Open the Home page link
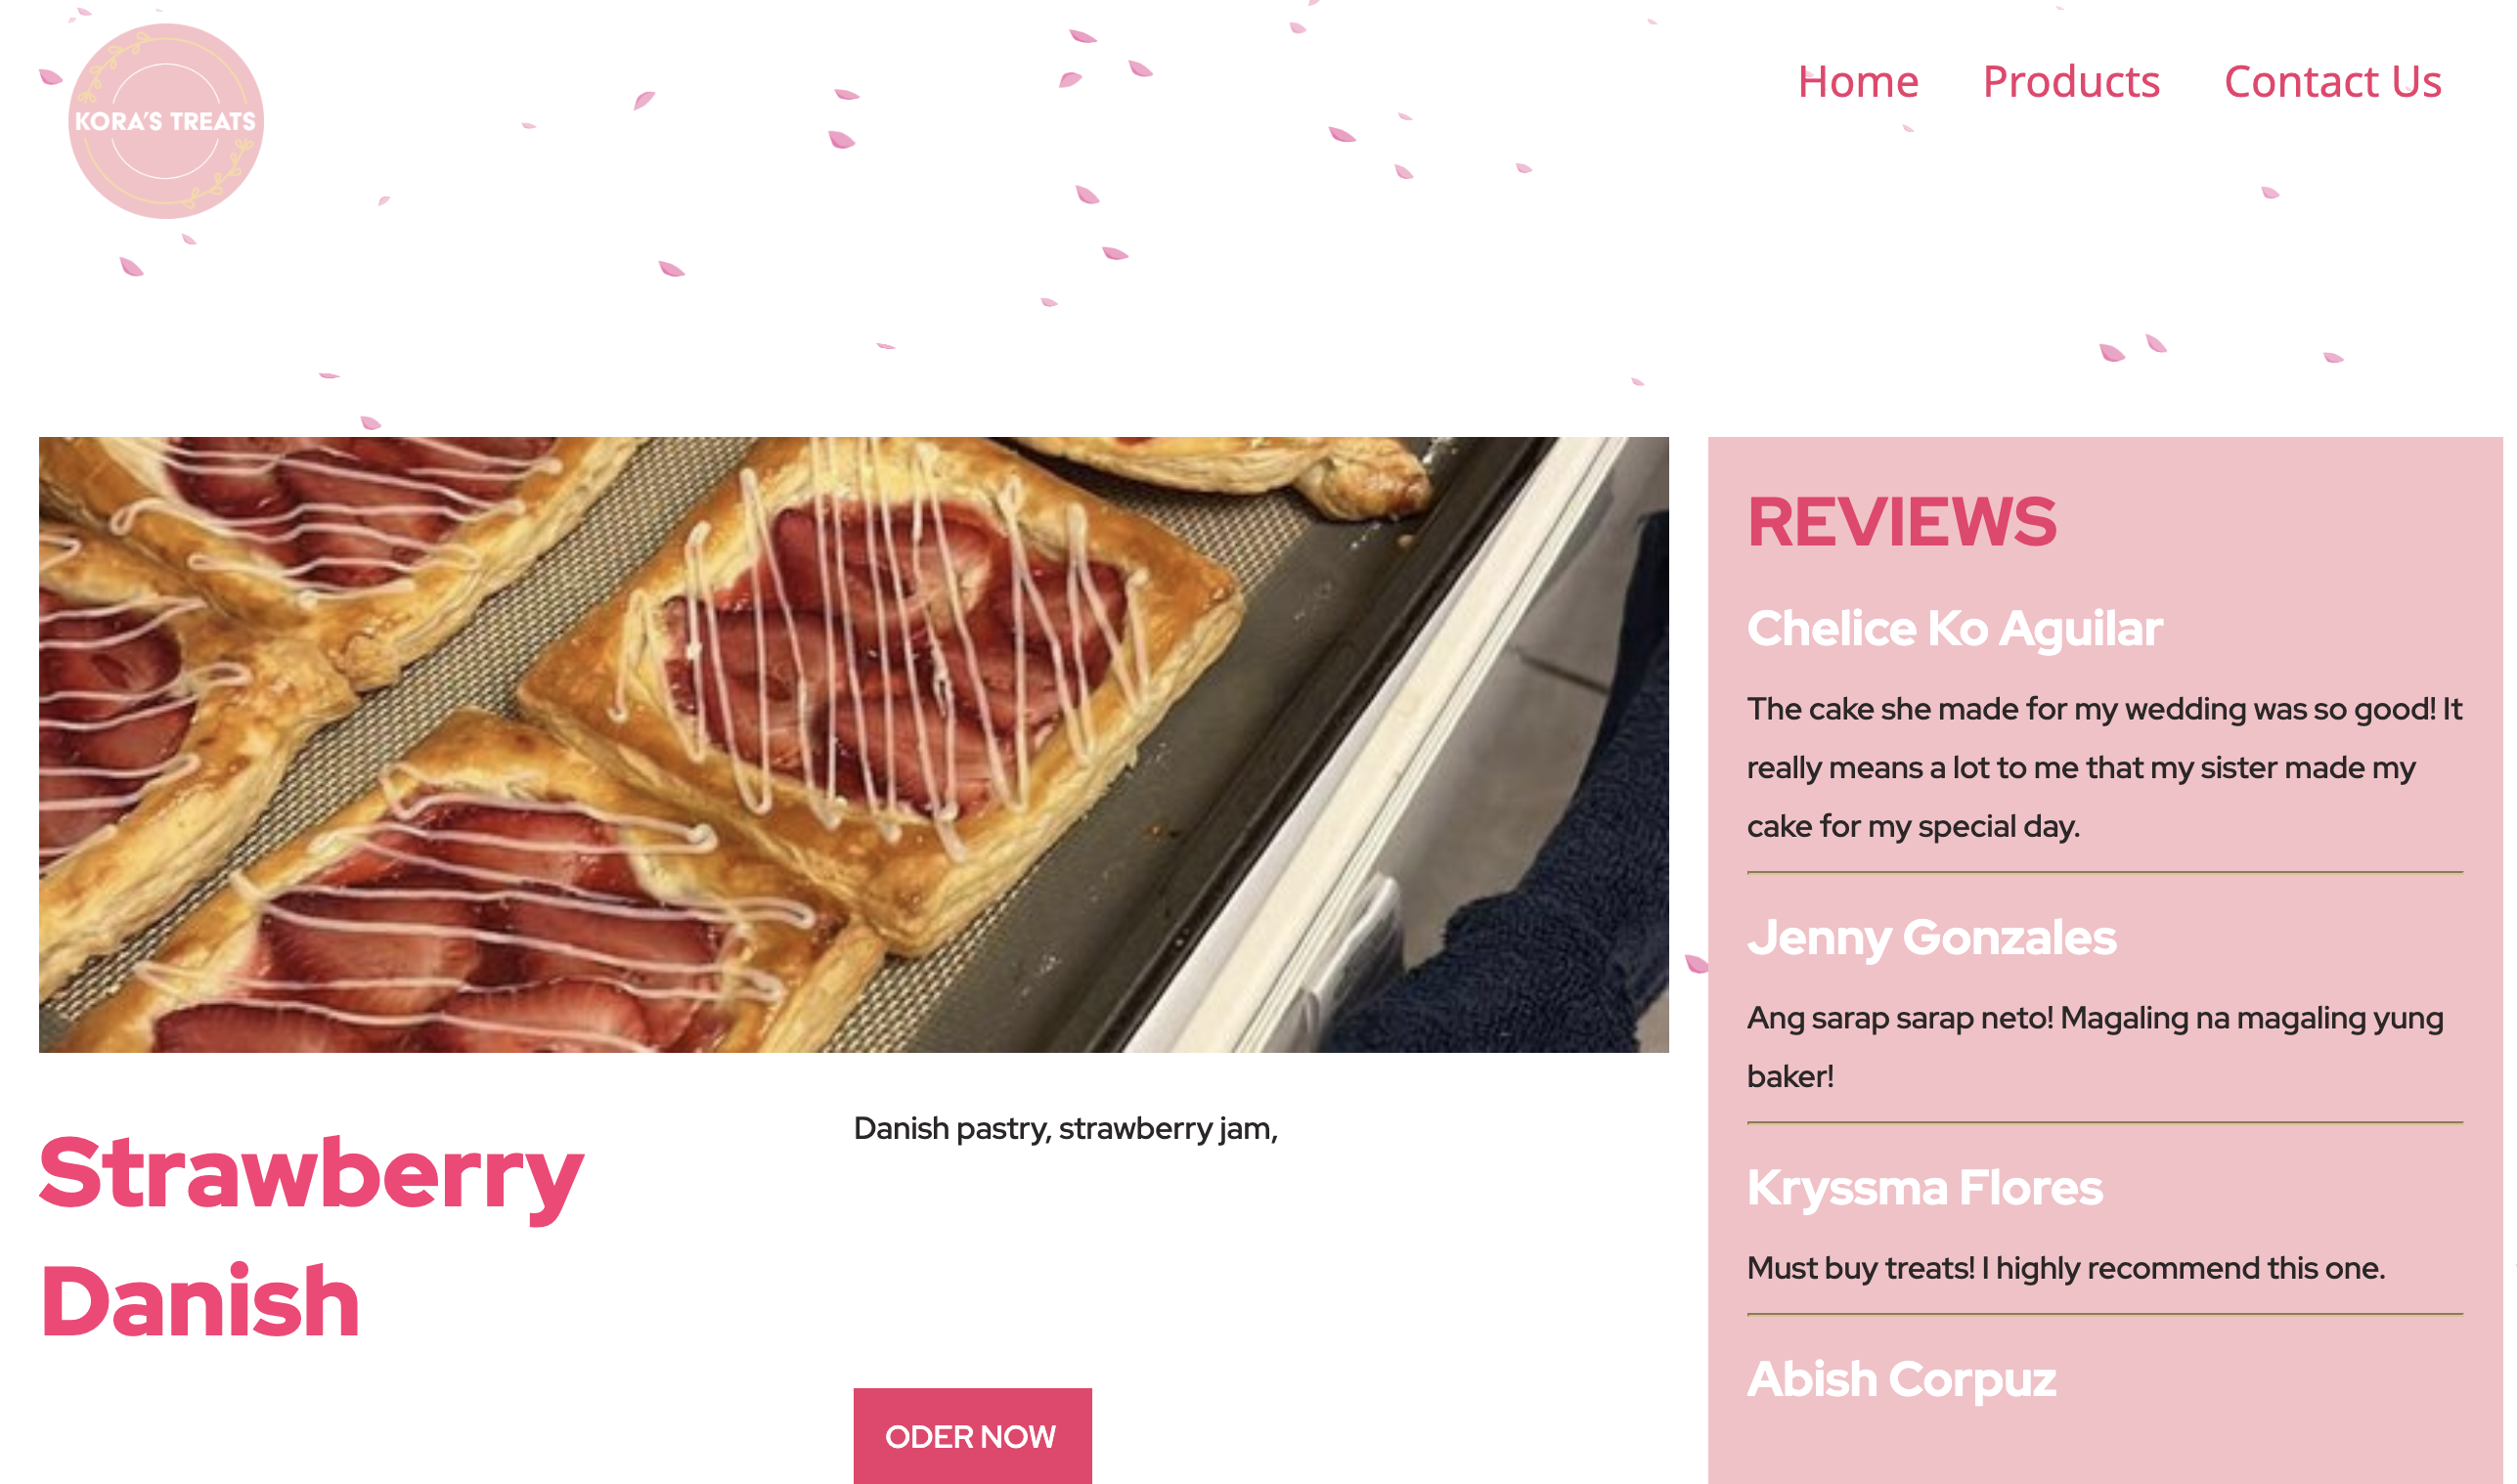Screen dimensions: 2517x1484 (x=1858, y=82)
